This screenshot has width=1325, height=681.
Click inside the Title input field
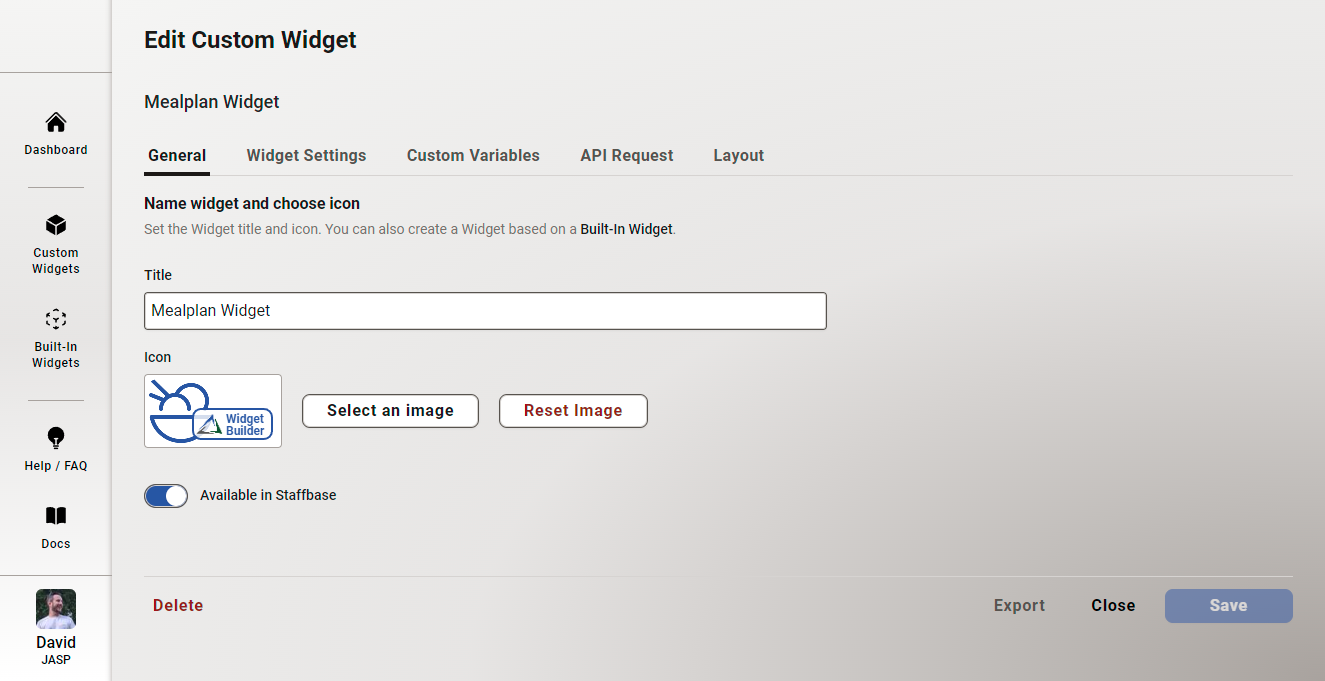coord(485,311)
